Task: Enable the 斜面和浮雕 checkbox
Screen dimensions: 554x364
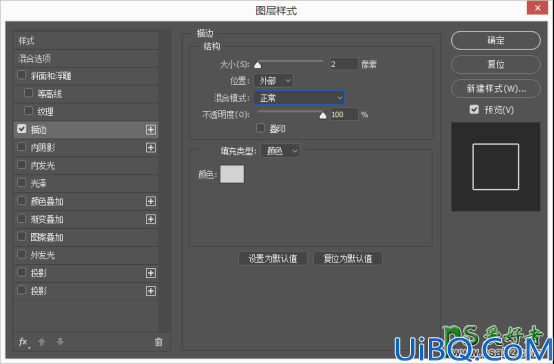Action: point(22,75)
